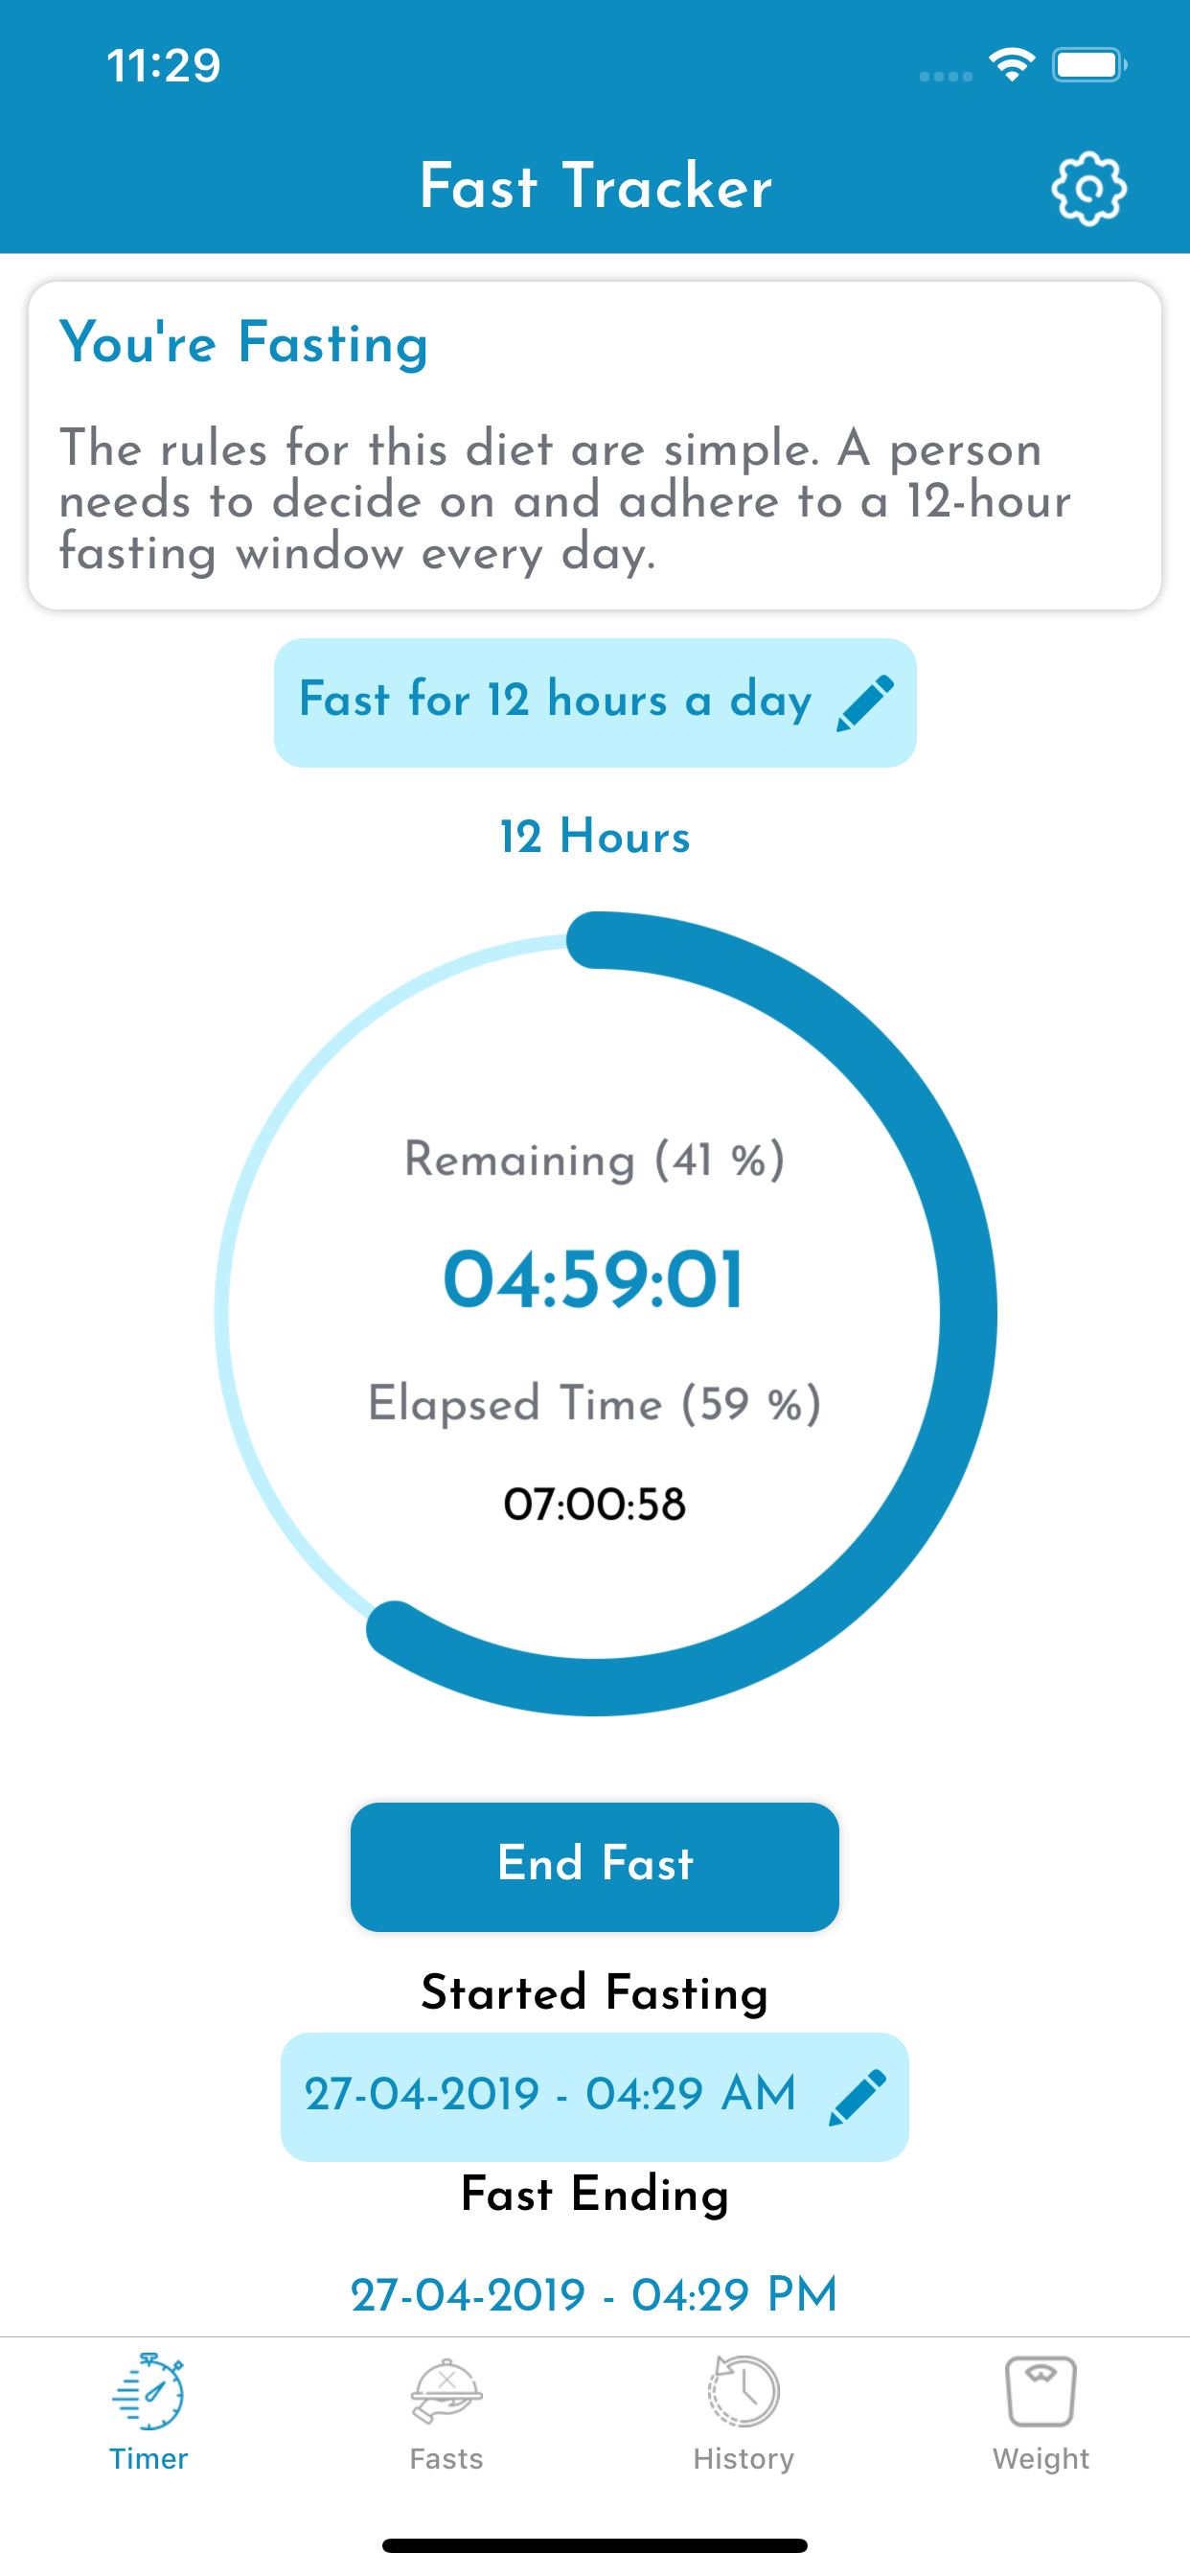Tap the pencil icon beside fasting plan
Viewport: 1190px width, 2576px height.
865,703
